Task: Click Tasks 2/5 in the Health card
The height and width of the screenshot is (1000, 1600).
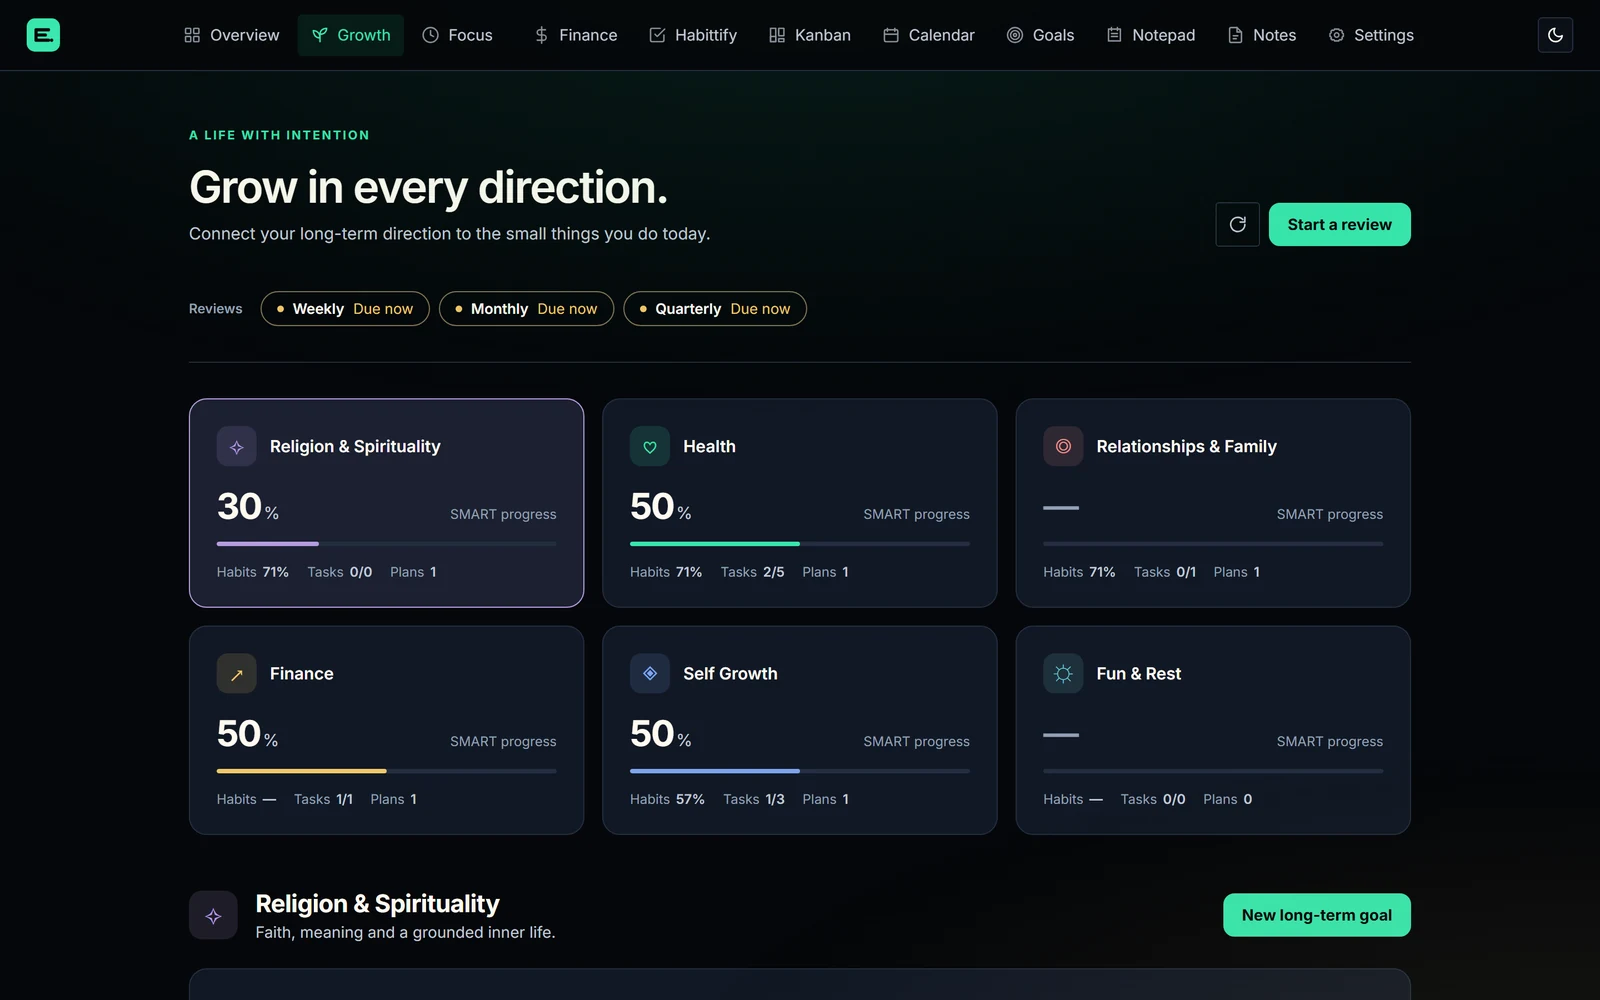Action: (752, 572)
